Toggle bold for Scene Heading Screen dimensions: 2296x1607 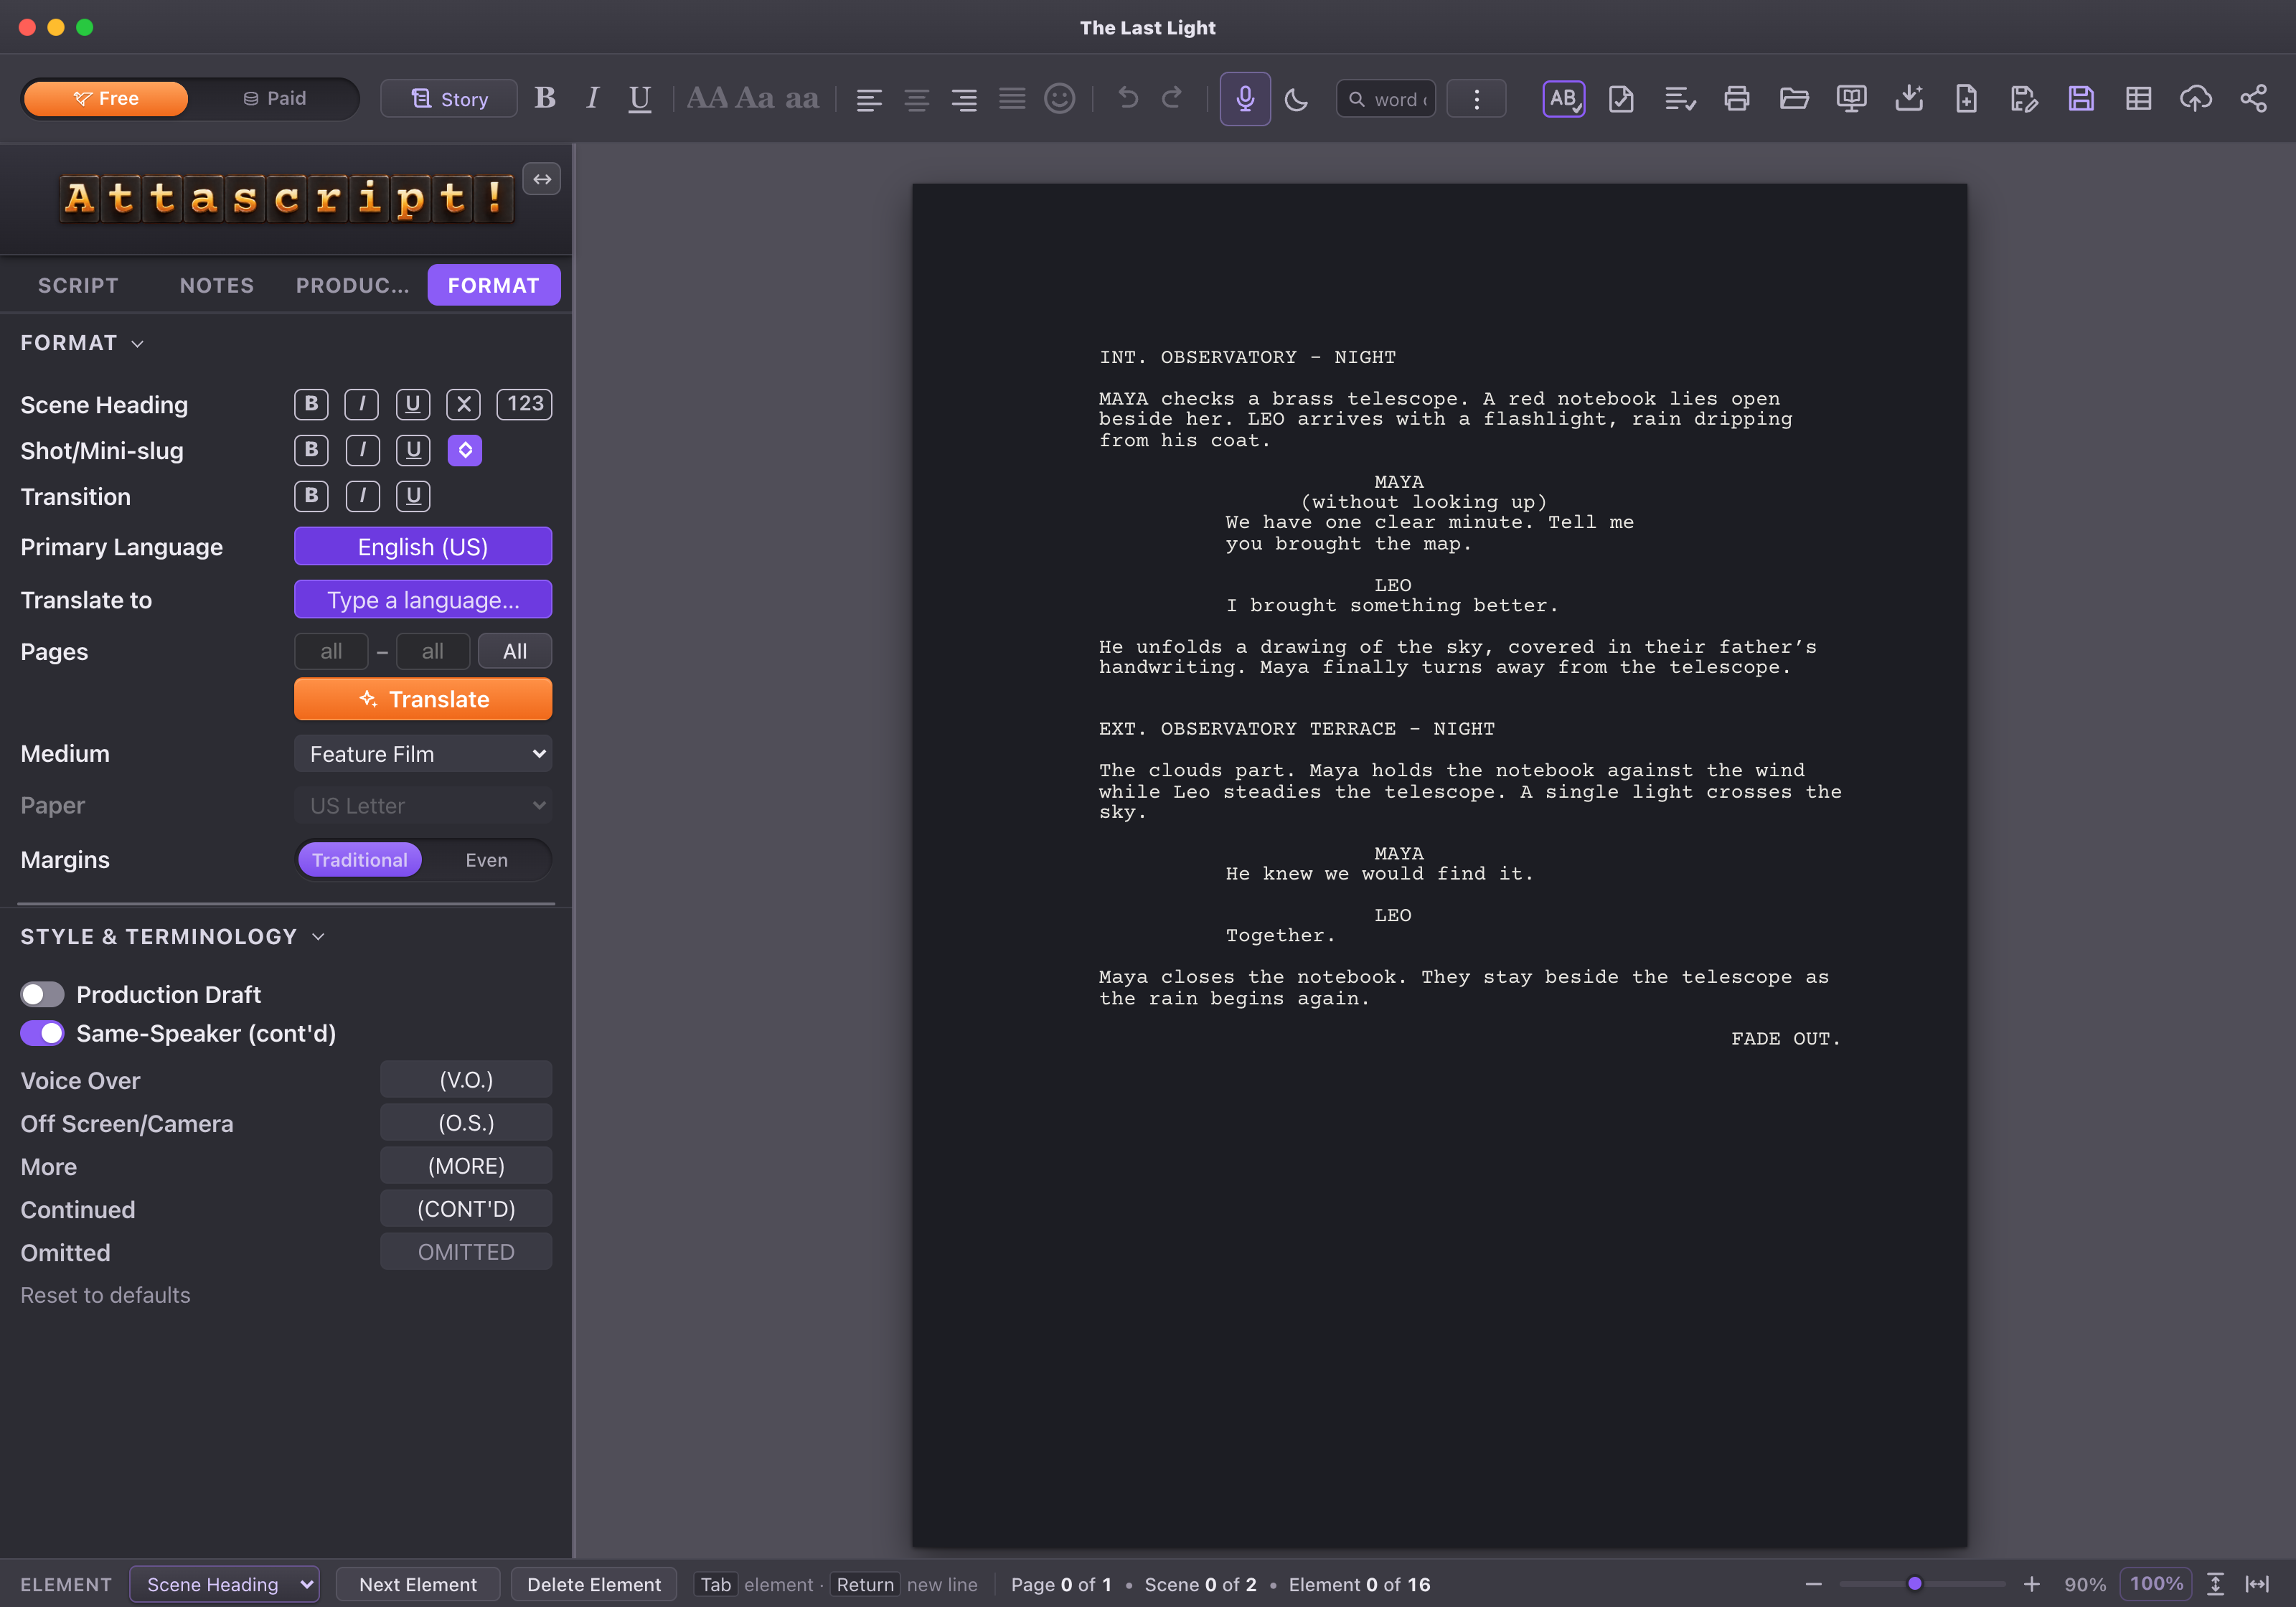311,404
